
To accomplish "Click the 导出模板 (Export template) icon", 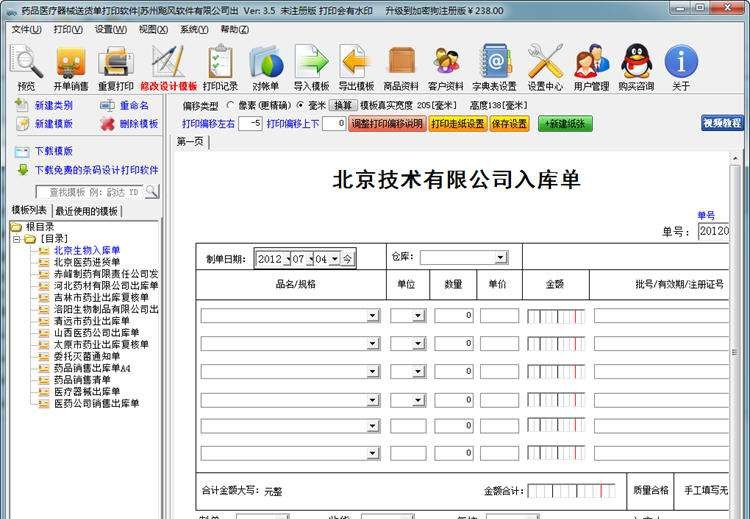I will tap(356, 63).
